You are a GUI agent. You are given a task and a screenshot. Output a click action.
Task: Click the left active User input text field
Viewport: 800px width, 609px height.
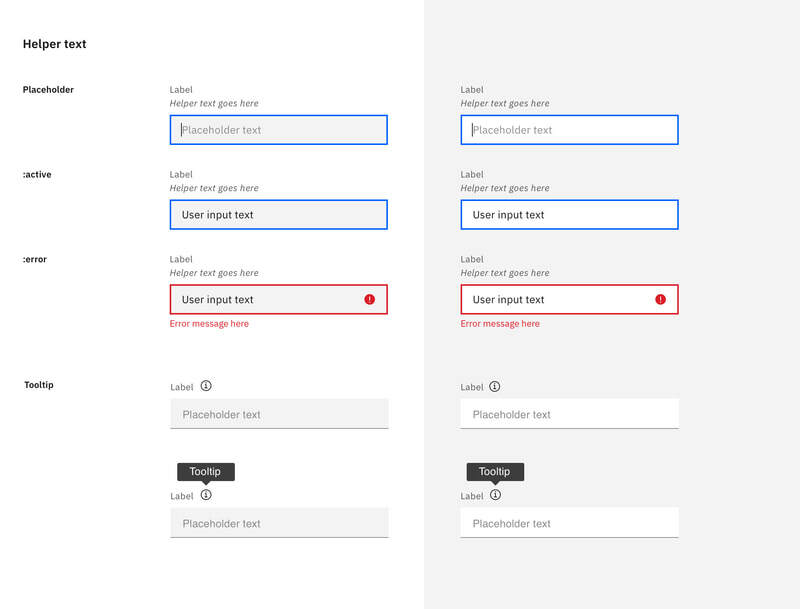279,215
